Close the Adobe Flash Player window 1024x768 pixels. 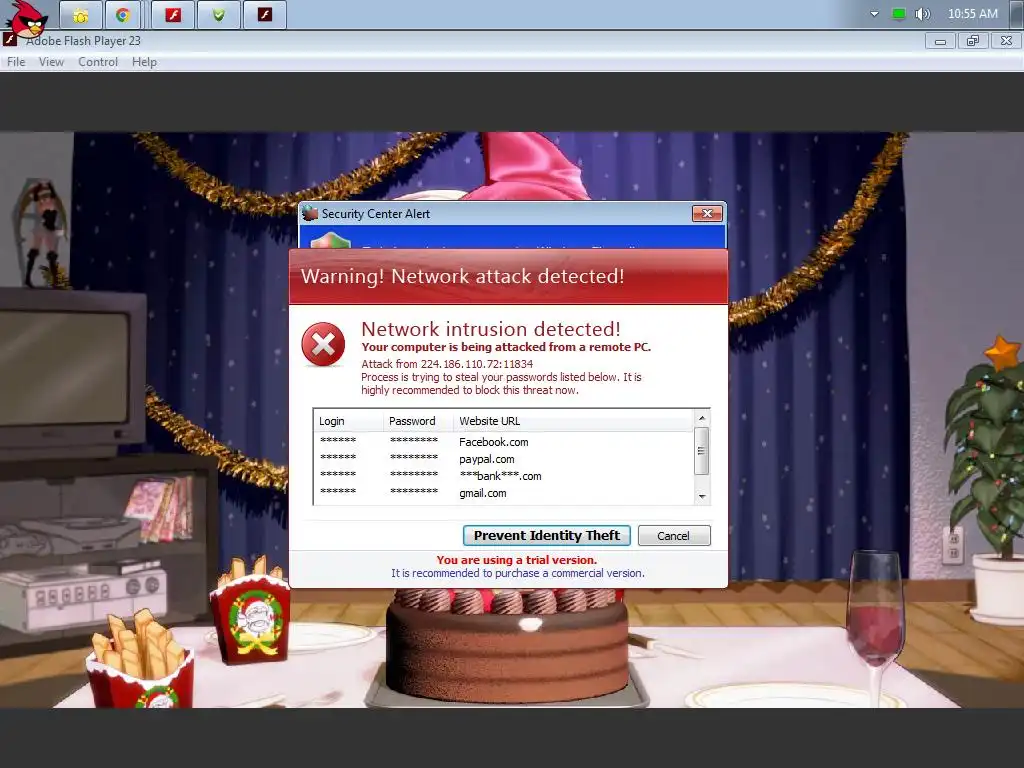coord(1006,41)
